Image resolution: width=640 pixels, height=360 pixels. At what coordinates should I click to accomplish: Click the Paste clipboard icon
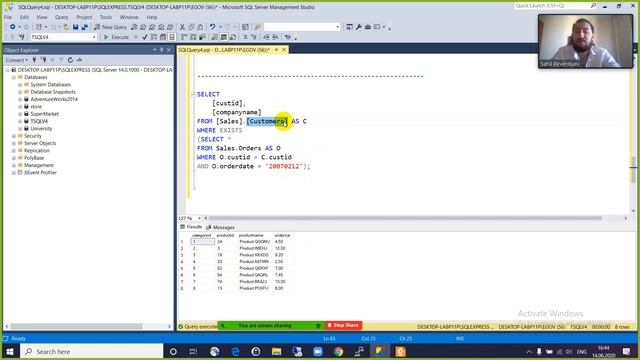[200, 27]
